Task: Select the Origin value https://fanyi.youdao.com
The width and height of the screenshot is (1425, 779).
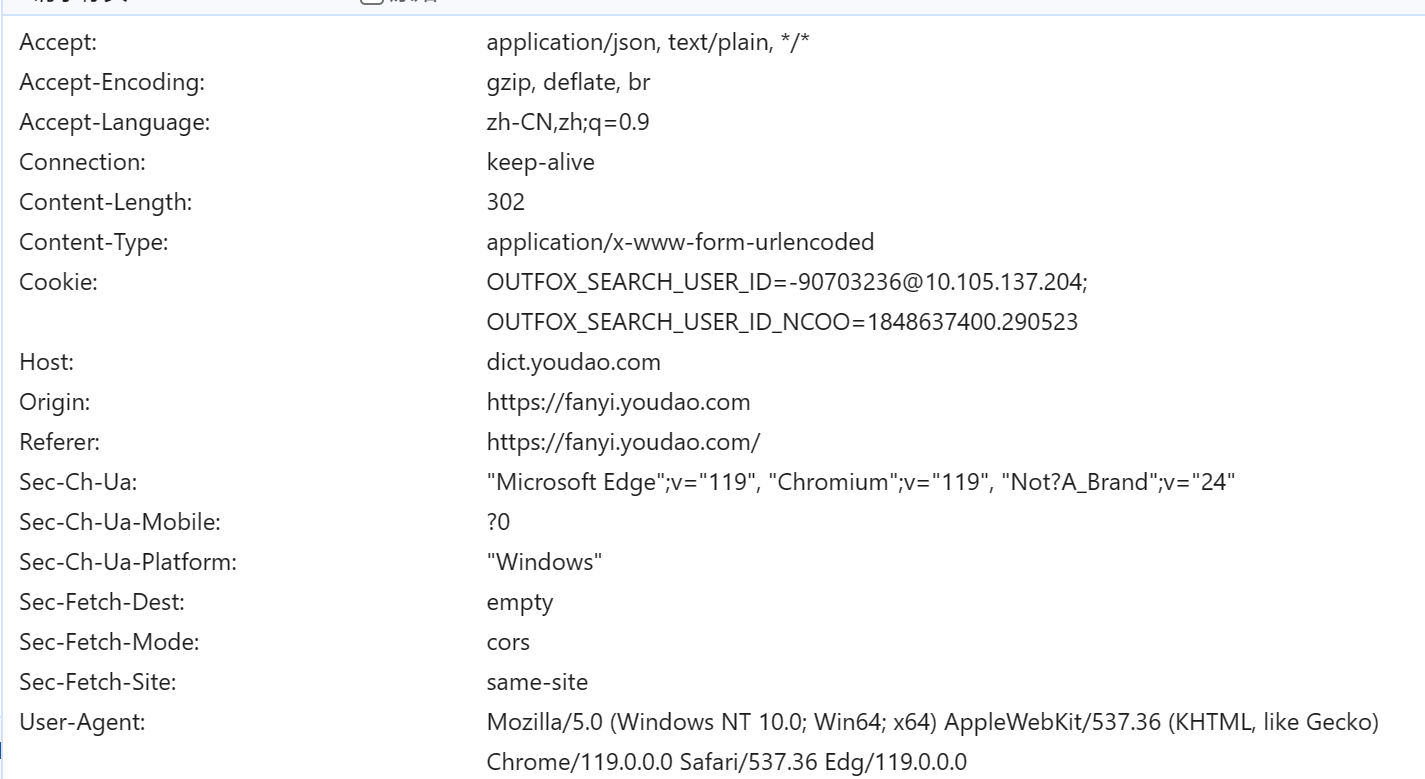Action: tap(618, 402)
